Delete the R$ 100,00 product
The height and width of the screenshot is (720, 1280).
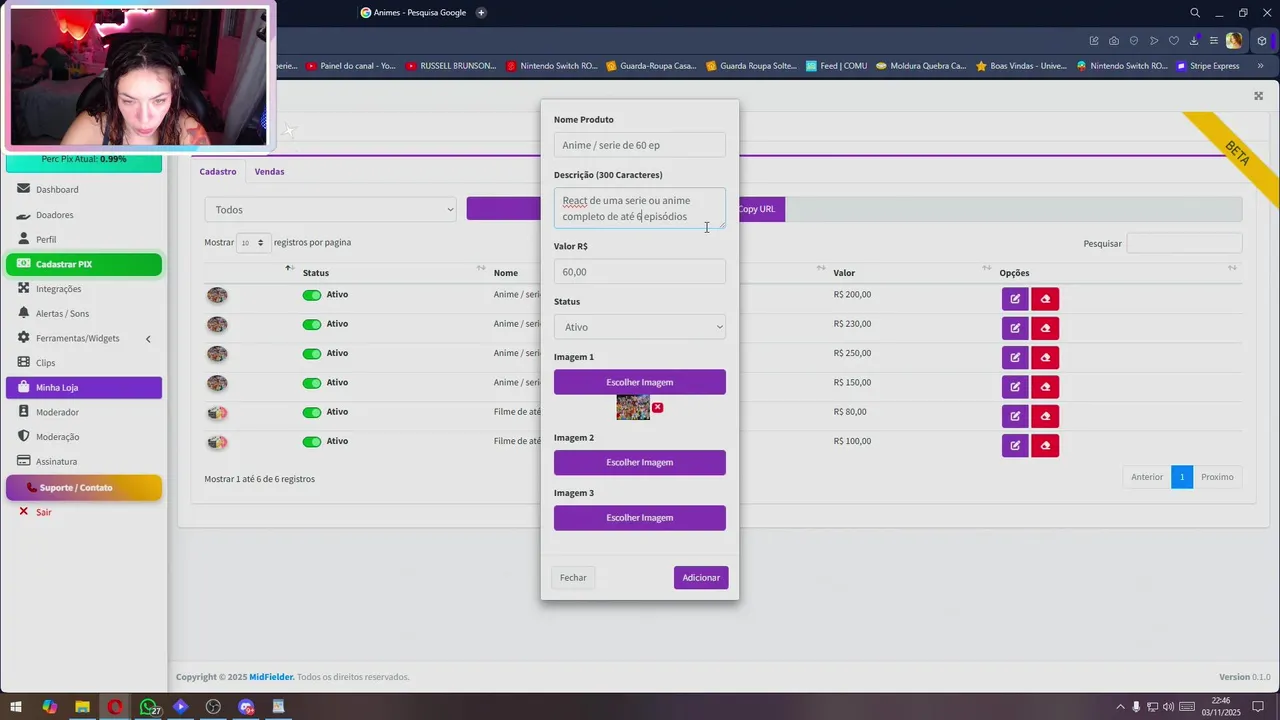(x=1045, y=445)
